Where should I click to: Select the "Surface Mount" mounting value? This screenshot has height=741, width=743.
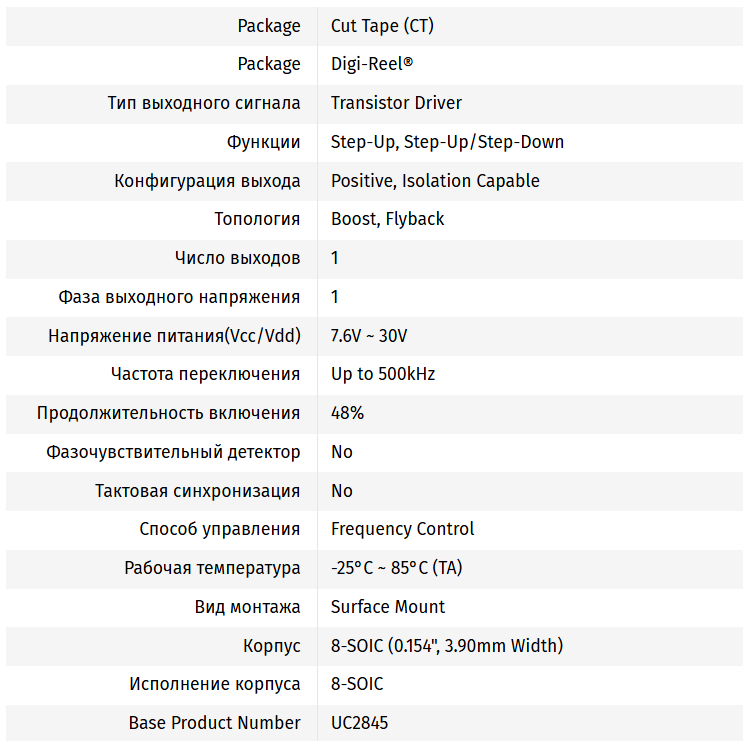(x=388, y=607)
